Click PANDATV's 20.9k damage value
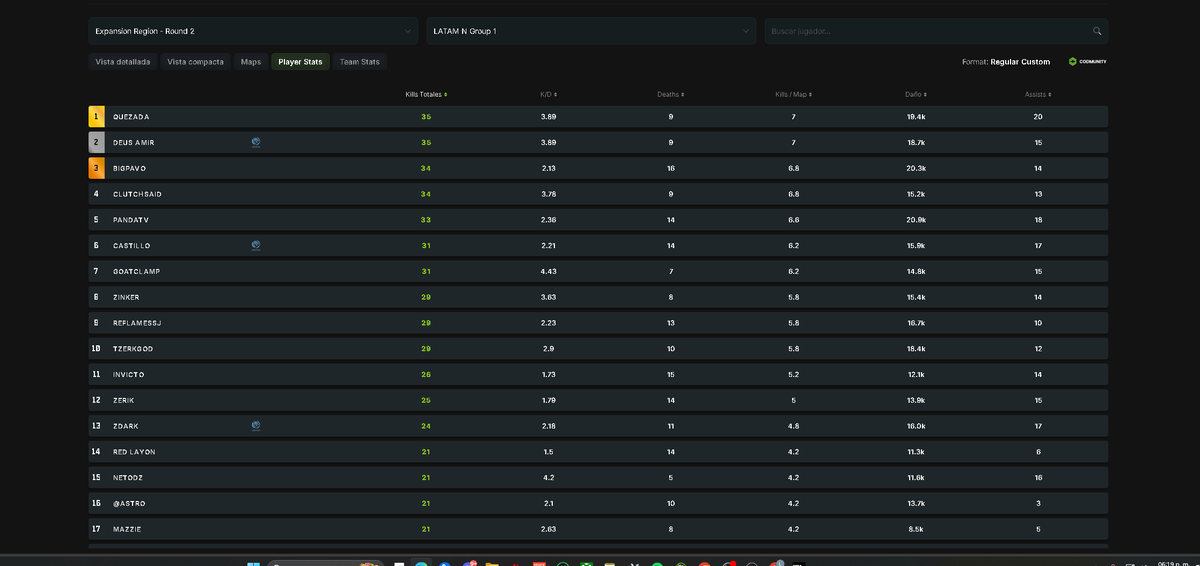This screenshot has height=566, width=1200. (x=916, y=220)
